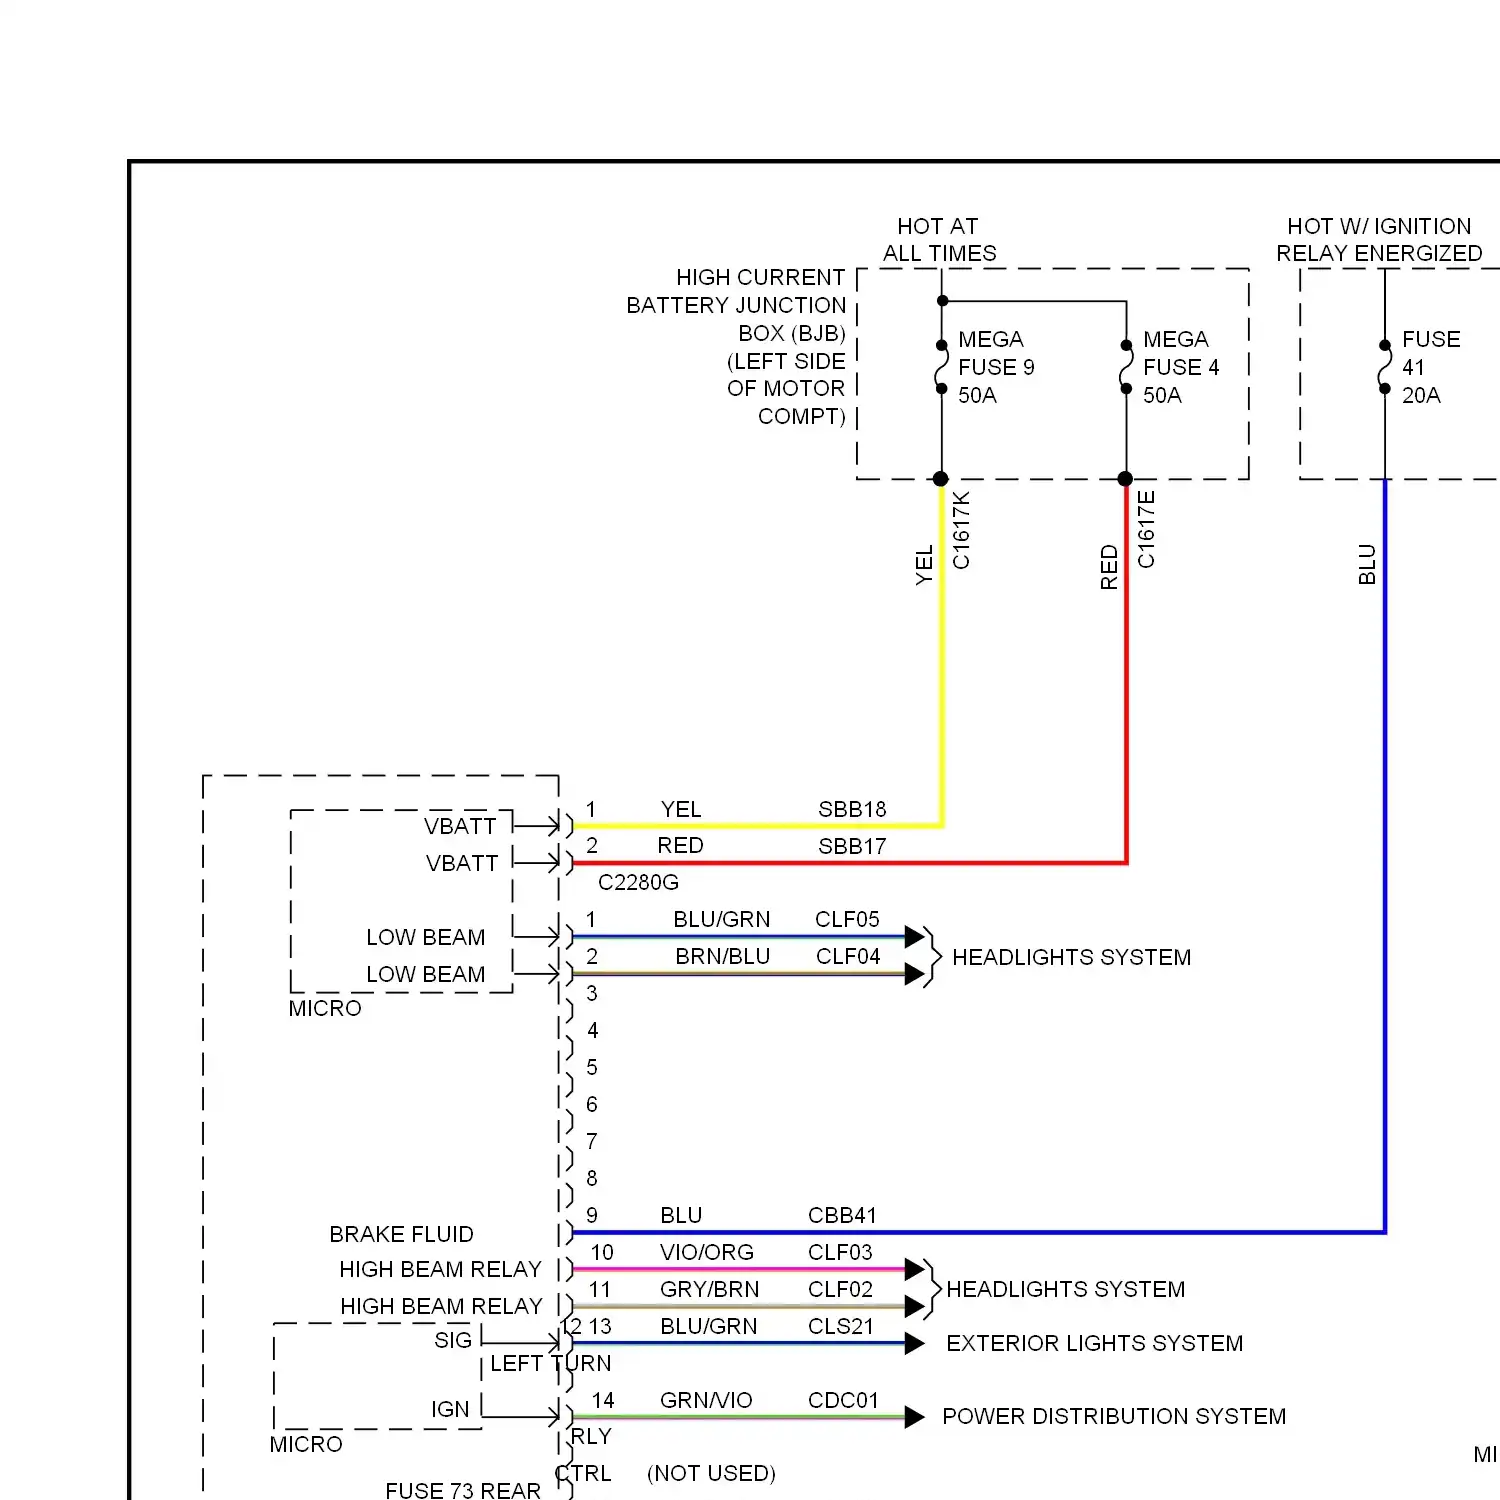The height and width of the screenshot is (1500, 1500).
Task: Click pin number 10 on the VIO/ORG wire
Action: 602,1252
